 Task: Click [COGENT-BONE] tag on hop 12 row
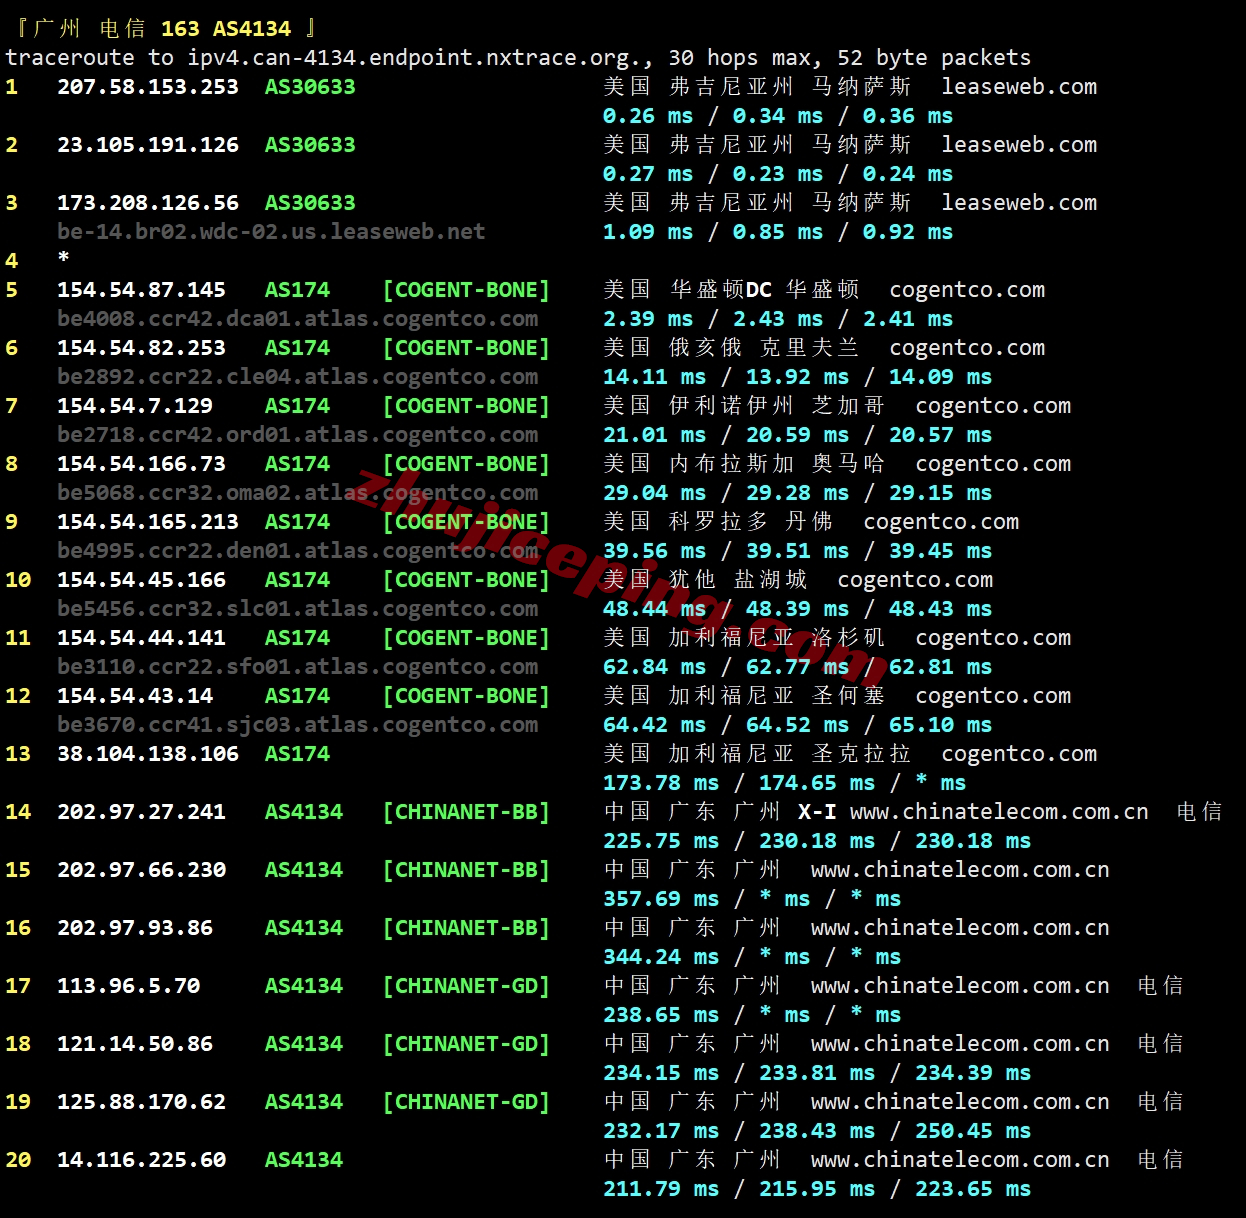pos(467,696)
